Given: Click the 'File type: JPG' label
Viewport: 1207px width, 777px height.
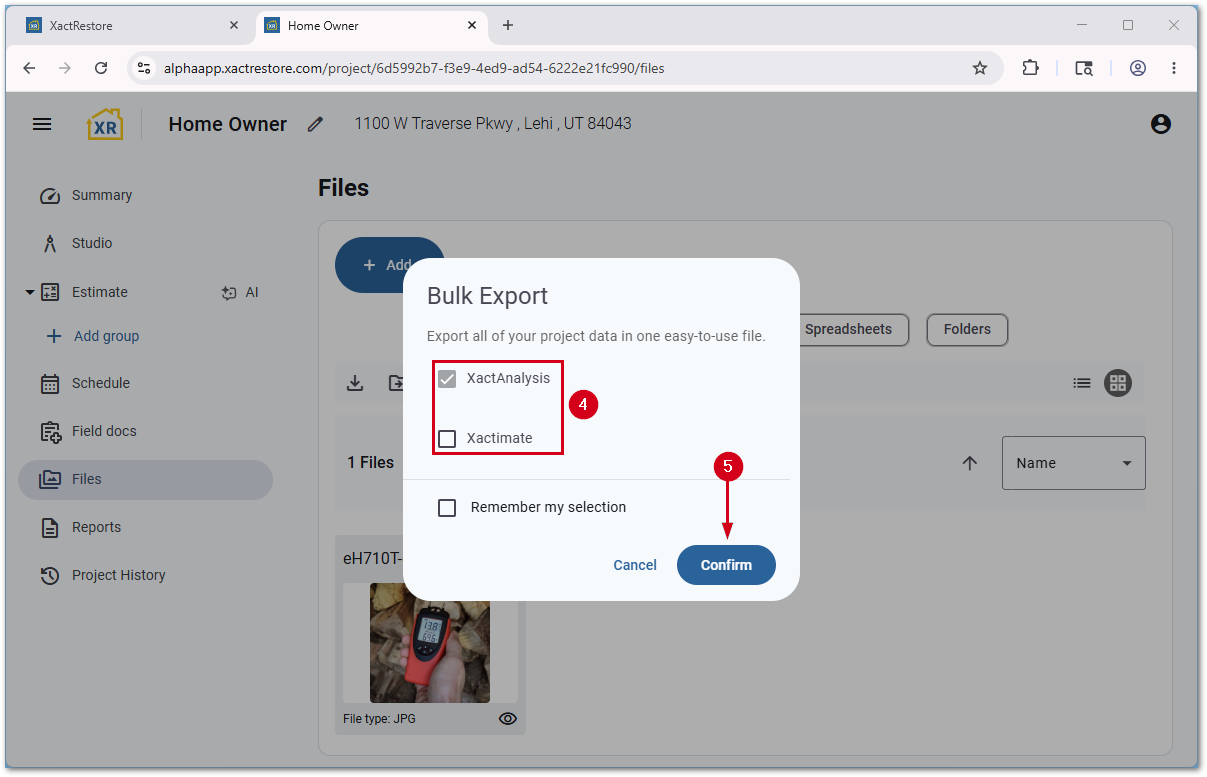Looking at the screenshot, I should 379,719.
